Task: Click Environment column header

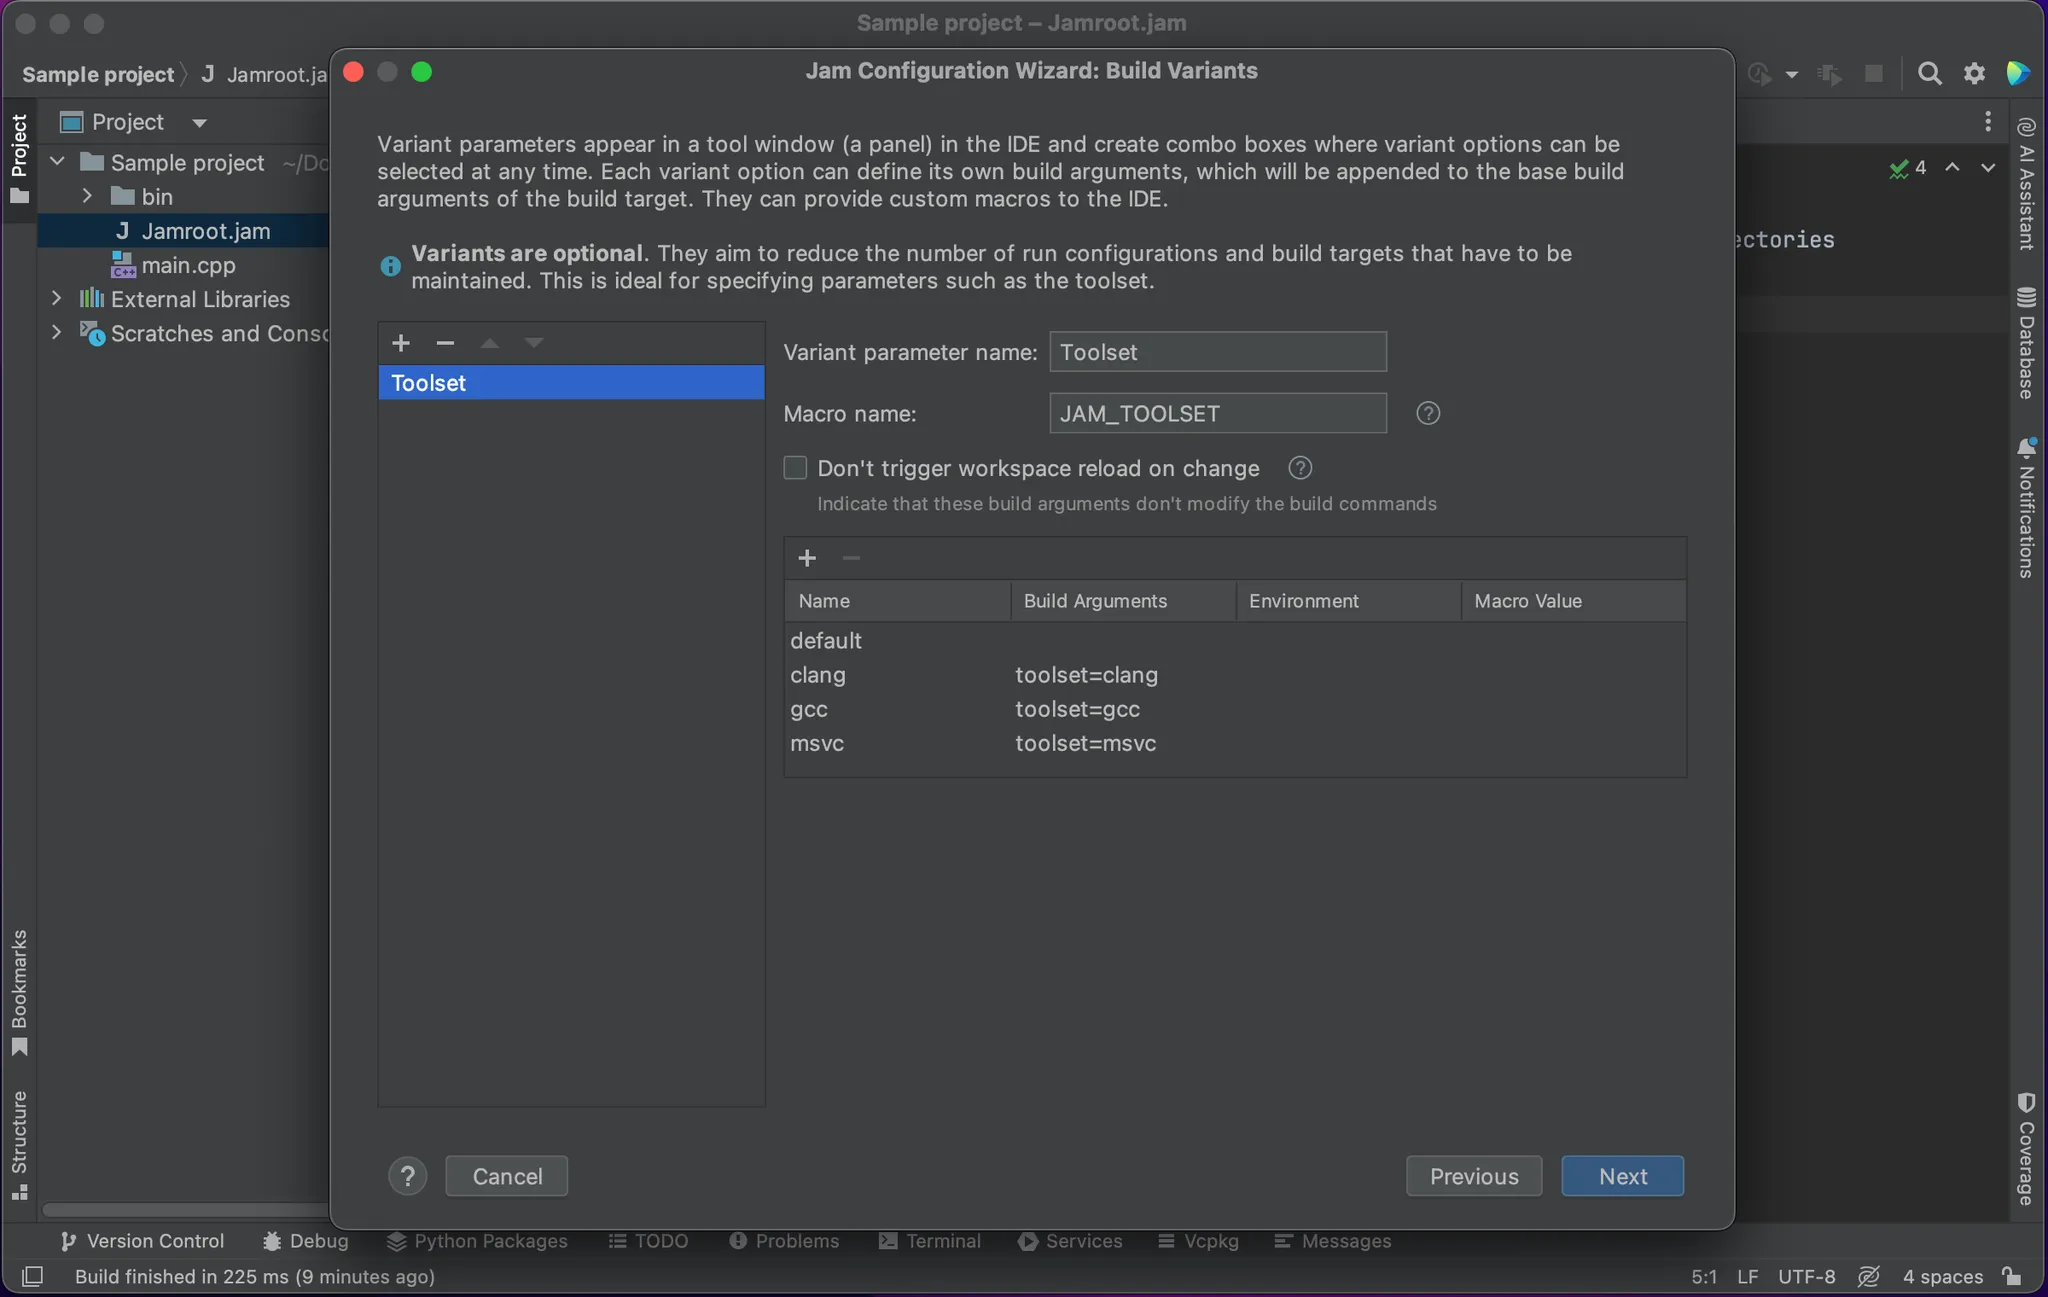Action: click(x=1348, y=600)
